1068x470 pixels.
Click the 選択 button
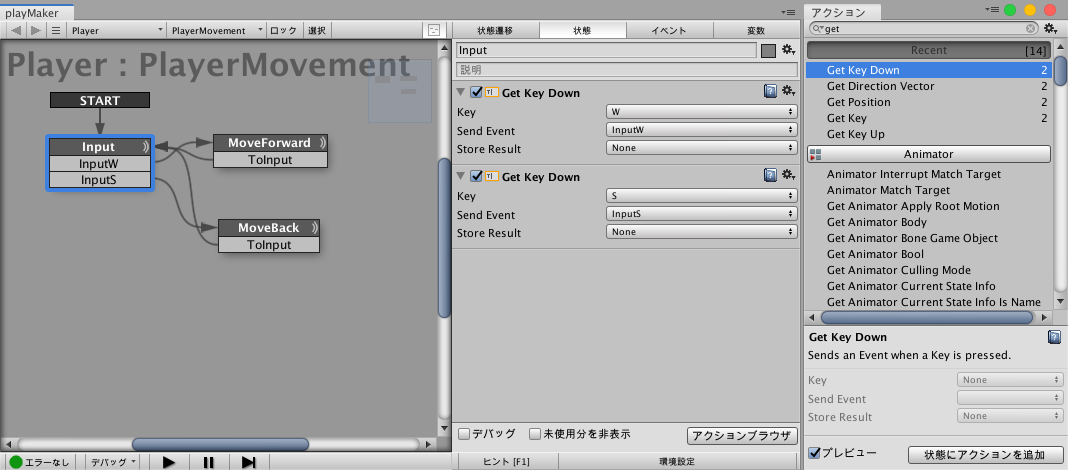[317, 31]
